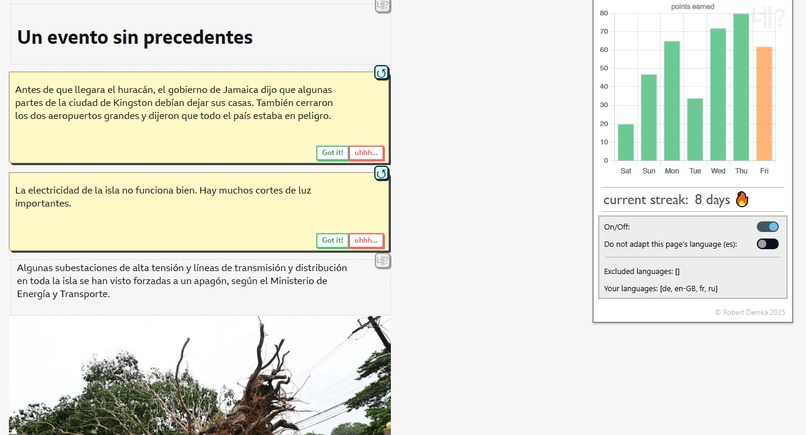806x435 pixels.
Task: Click the simplify icon beside subestaciones paragraph
Action: pos(382,261)
